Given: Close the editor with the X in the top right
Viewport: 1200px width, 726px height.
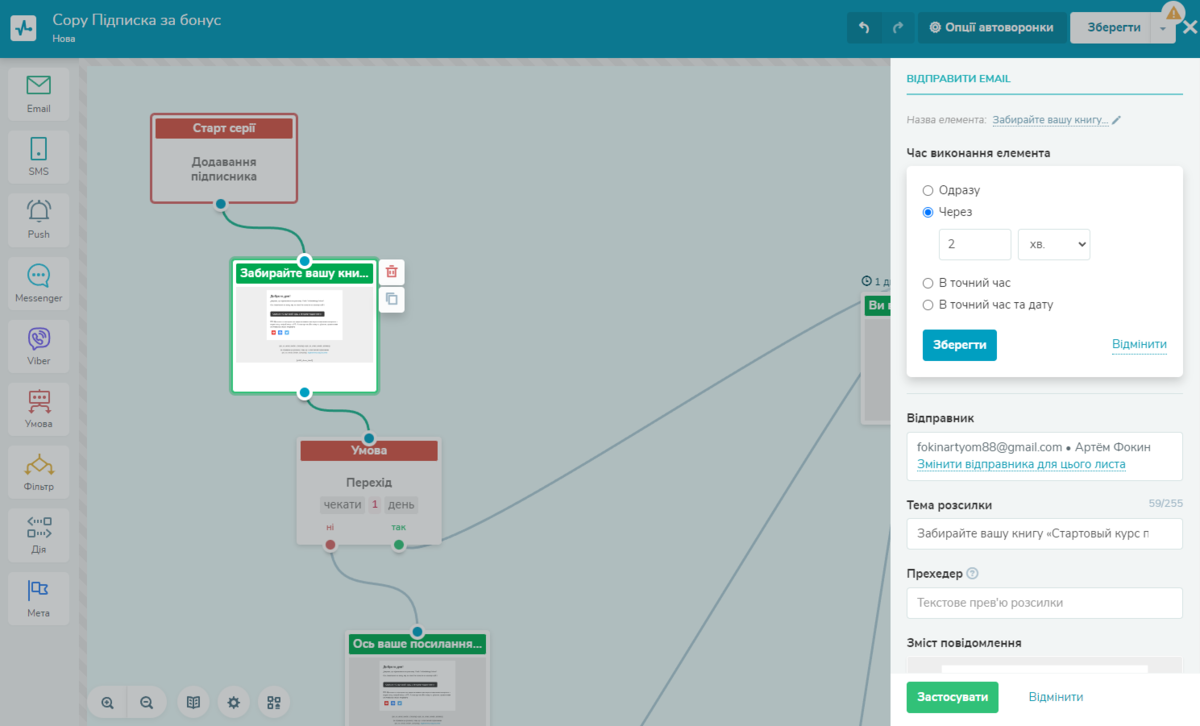Looking at the screenshot, I should coord(1188,28).
